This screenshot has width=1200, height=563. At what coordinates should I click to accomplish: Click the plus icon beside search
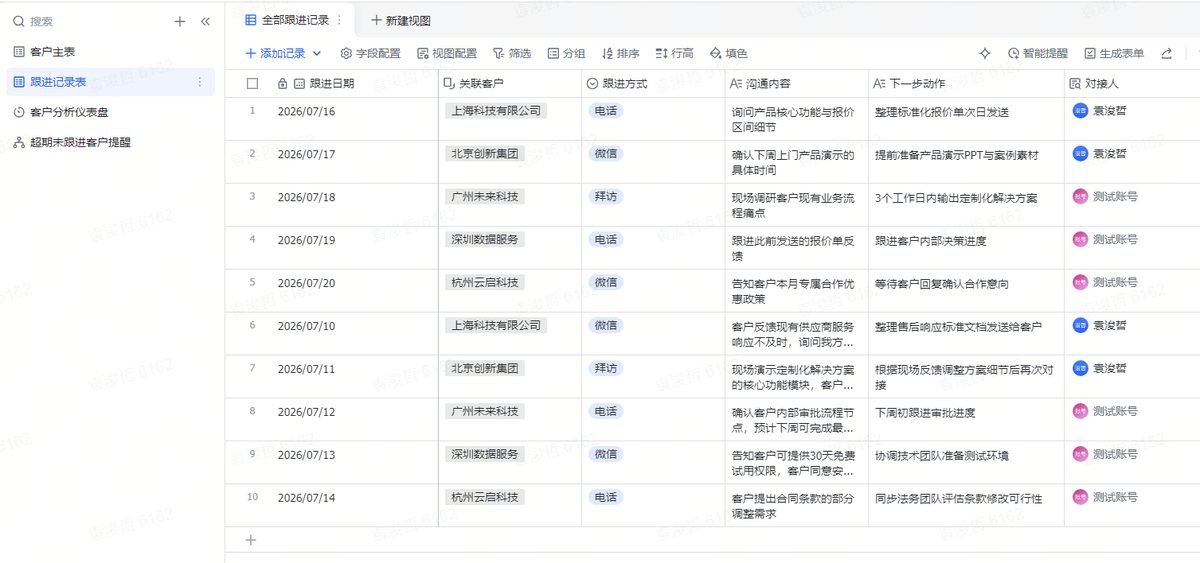click(x=180, y=21)
